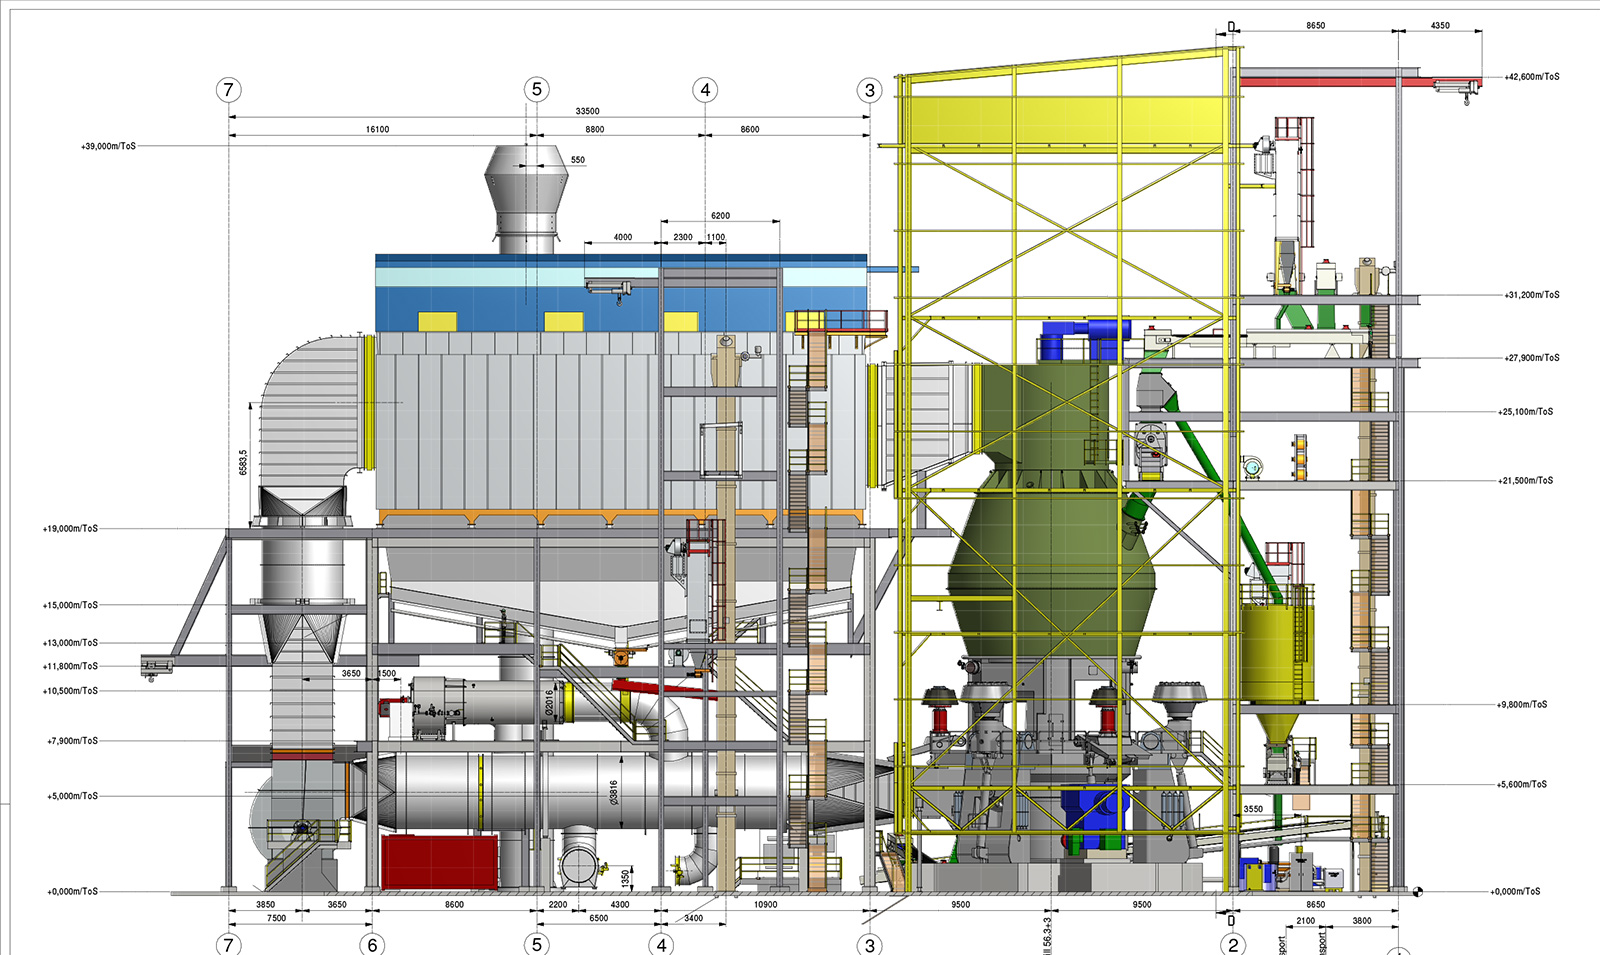Select the +42,600m/ToS elevation label
Screen dimensions: 1600x955
click(x=1531, y=77)
